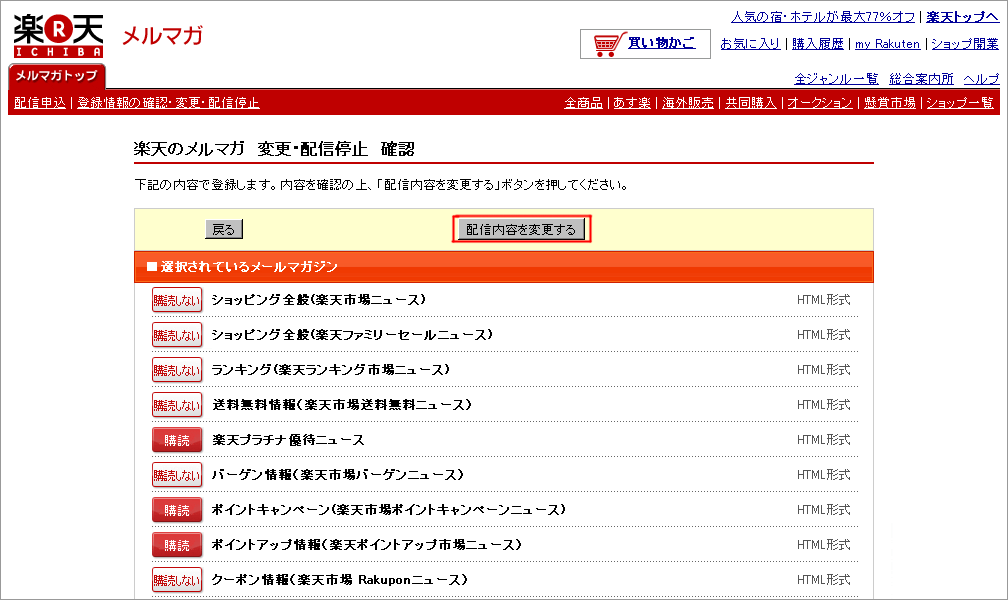1008x600 pixels.
Task: Open the オークション link
Action: coord(820,103)
